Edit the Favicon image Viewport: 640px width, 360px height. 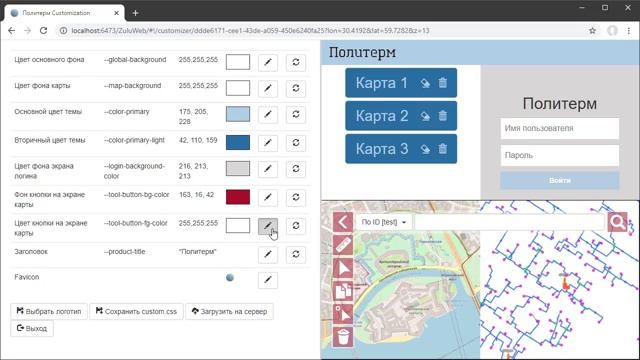click(268, 280)
